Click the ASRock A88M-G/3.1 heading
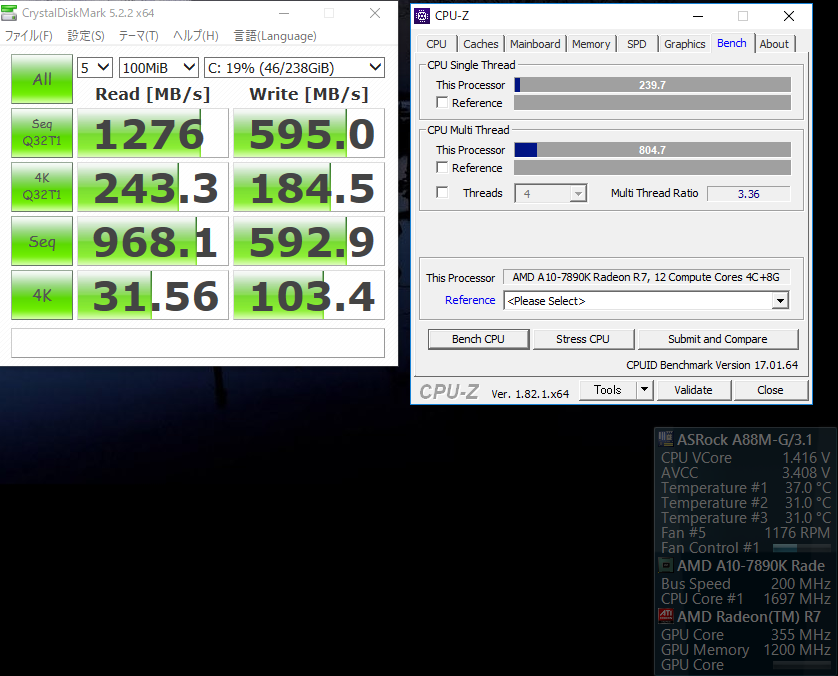Image resolution: width=838 pixels, height=676 pixels. [x=744, y=440]
